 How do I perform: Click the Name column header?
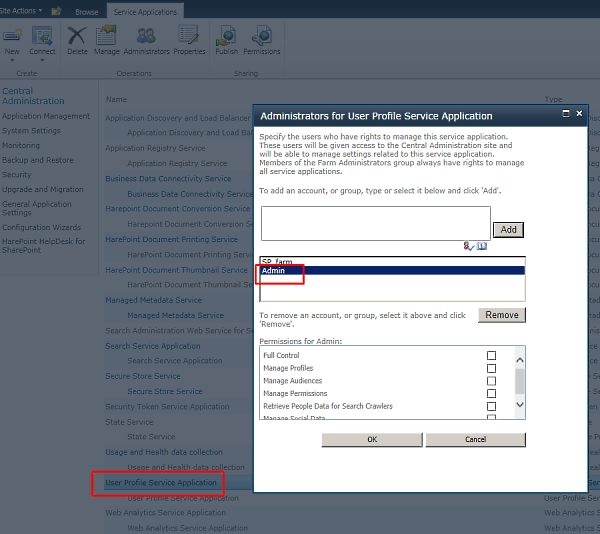(116, 99)
